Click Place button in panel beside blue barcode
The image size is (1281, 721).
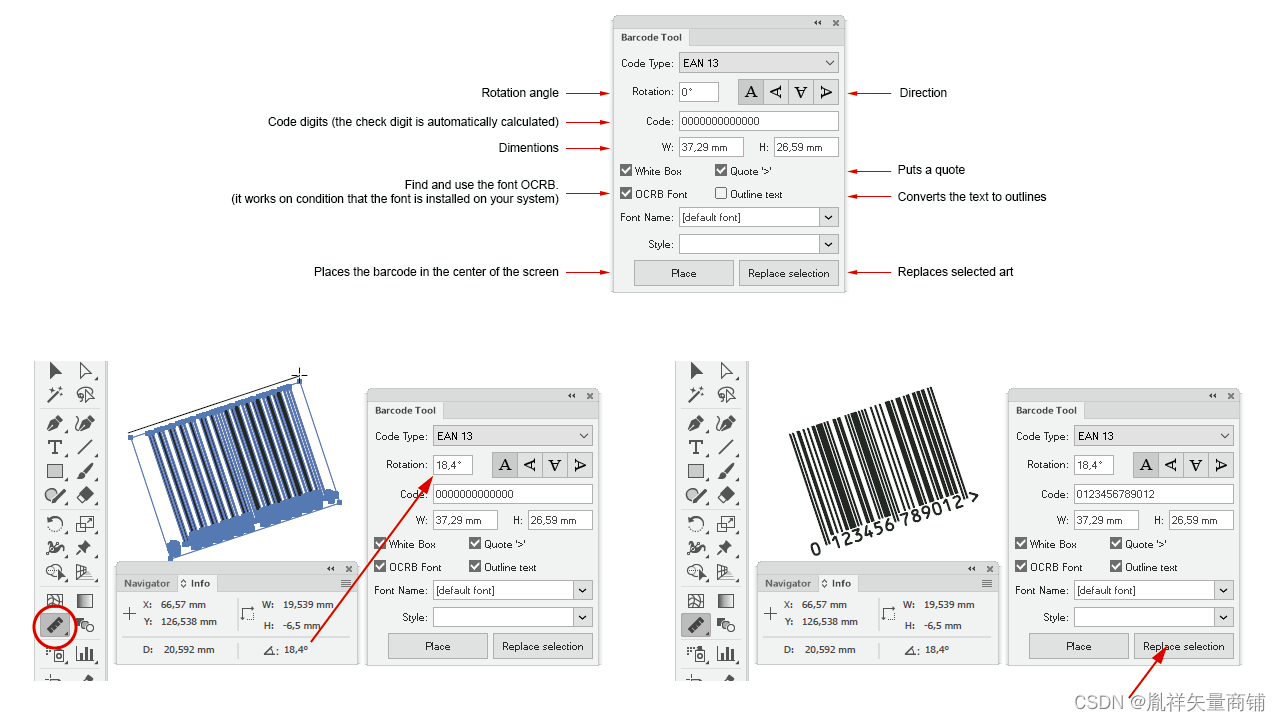click(438, 646)
